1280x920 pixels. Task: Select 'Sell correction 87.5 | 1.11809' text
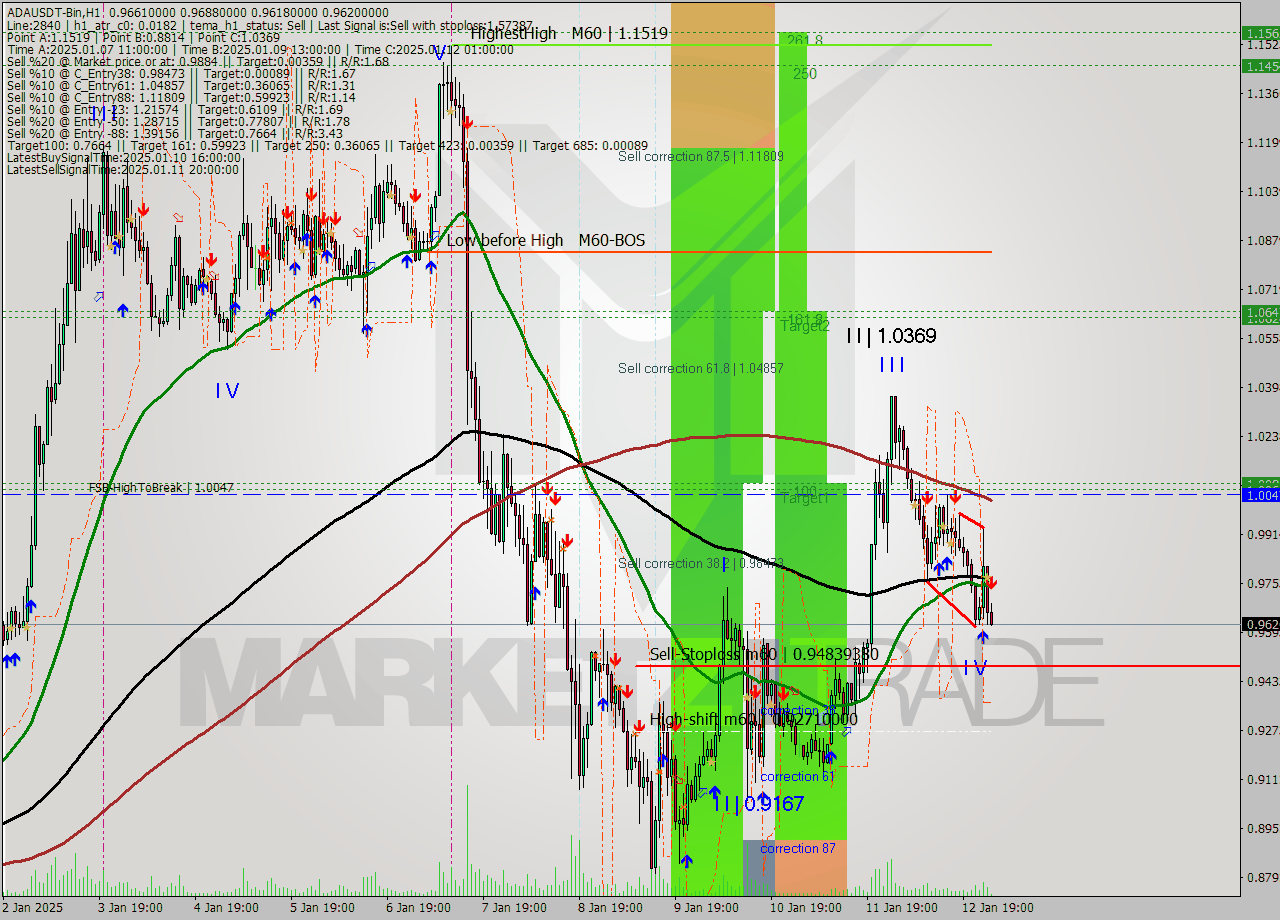tap(700, 157)
